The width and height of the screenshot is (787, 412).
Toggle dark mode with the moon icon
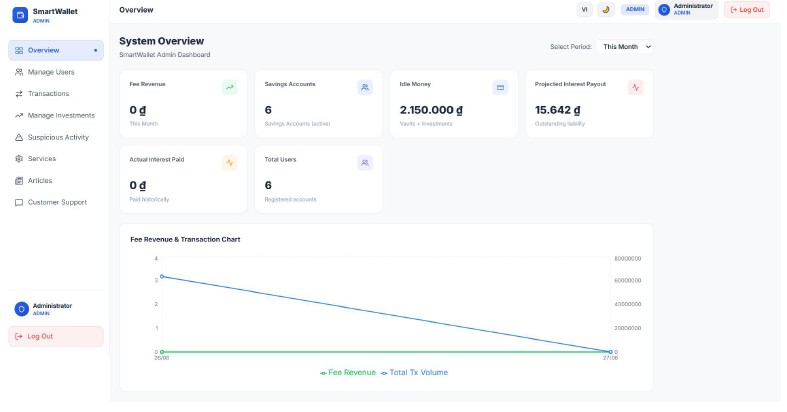pyautogui.click(x=606, y=10)
